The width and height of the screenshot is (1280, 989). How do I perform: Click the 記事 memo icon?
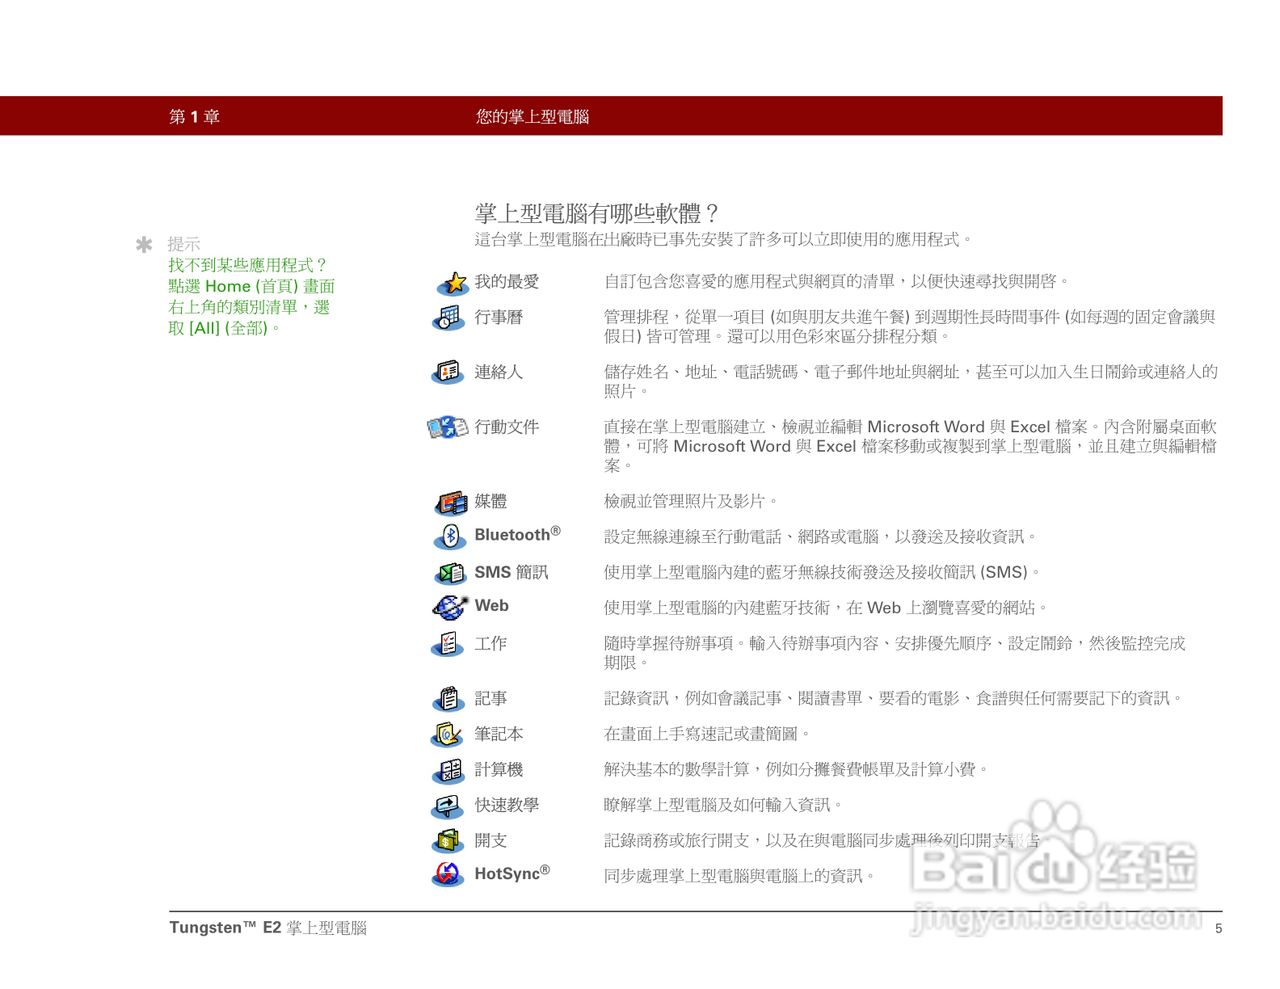(x=449, y=699)
